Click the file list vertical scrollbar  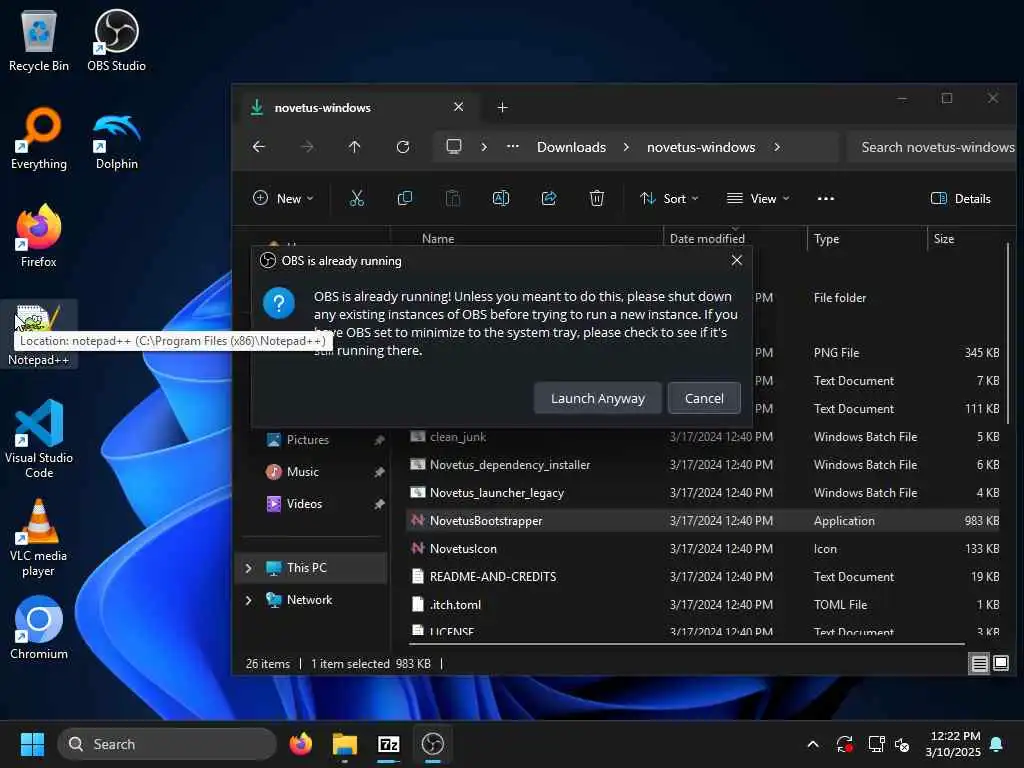tap(1008, 333)
